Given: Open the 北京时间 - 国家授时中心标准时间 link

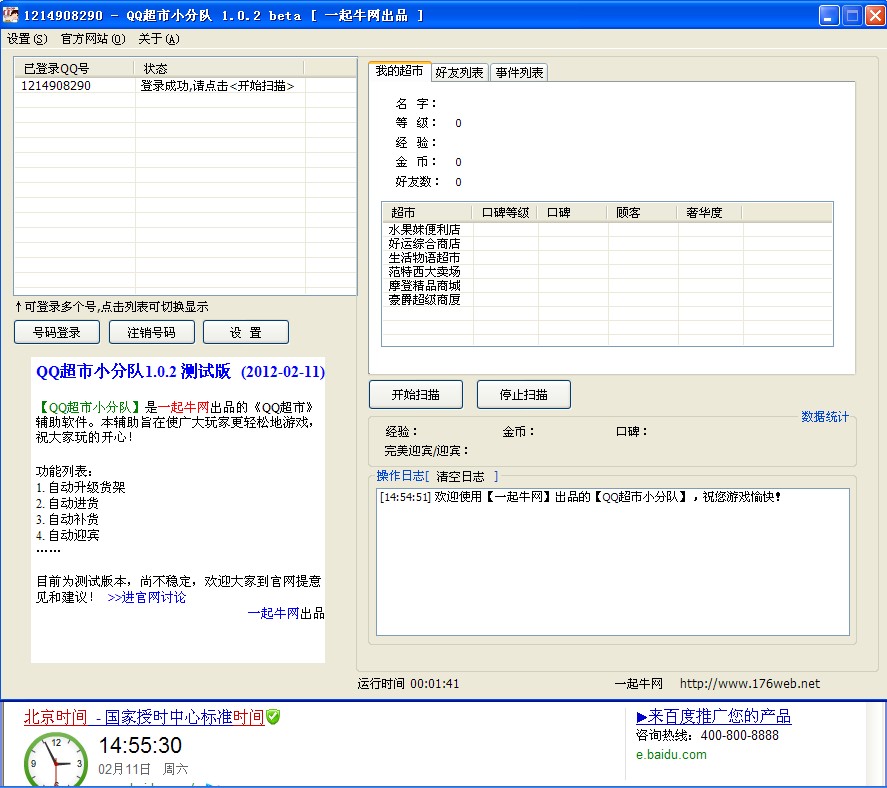Looking at the screenshot, I should coord(144,717).
